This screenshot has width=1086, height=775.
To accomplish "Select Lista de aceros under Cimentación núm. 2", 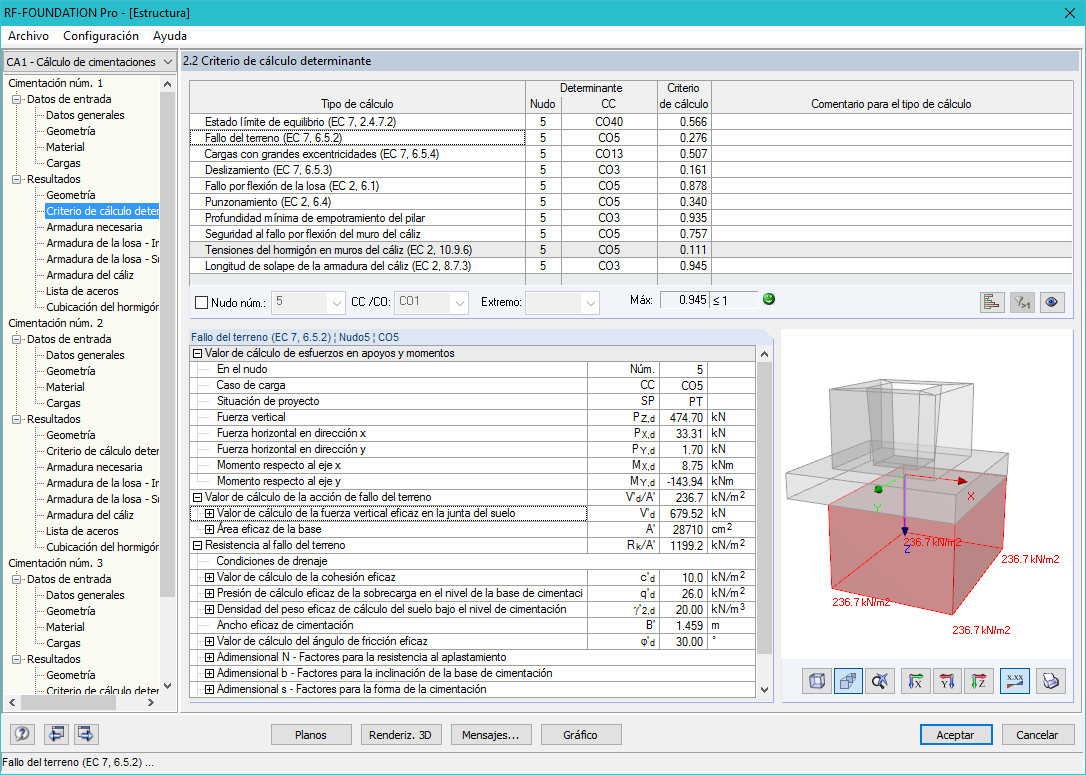I will pyautogui.click(x=82, y=531).
